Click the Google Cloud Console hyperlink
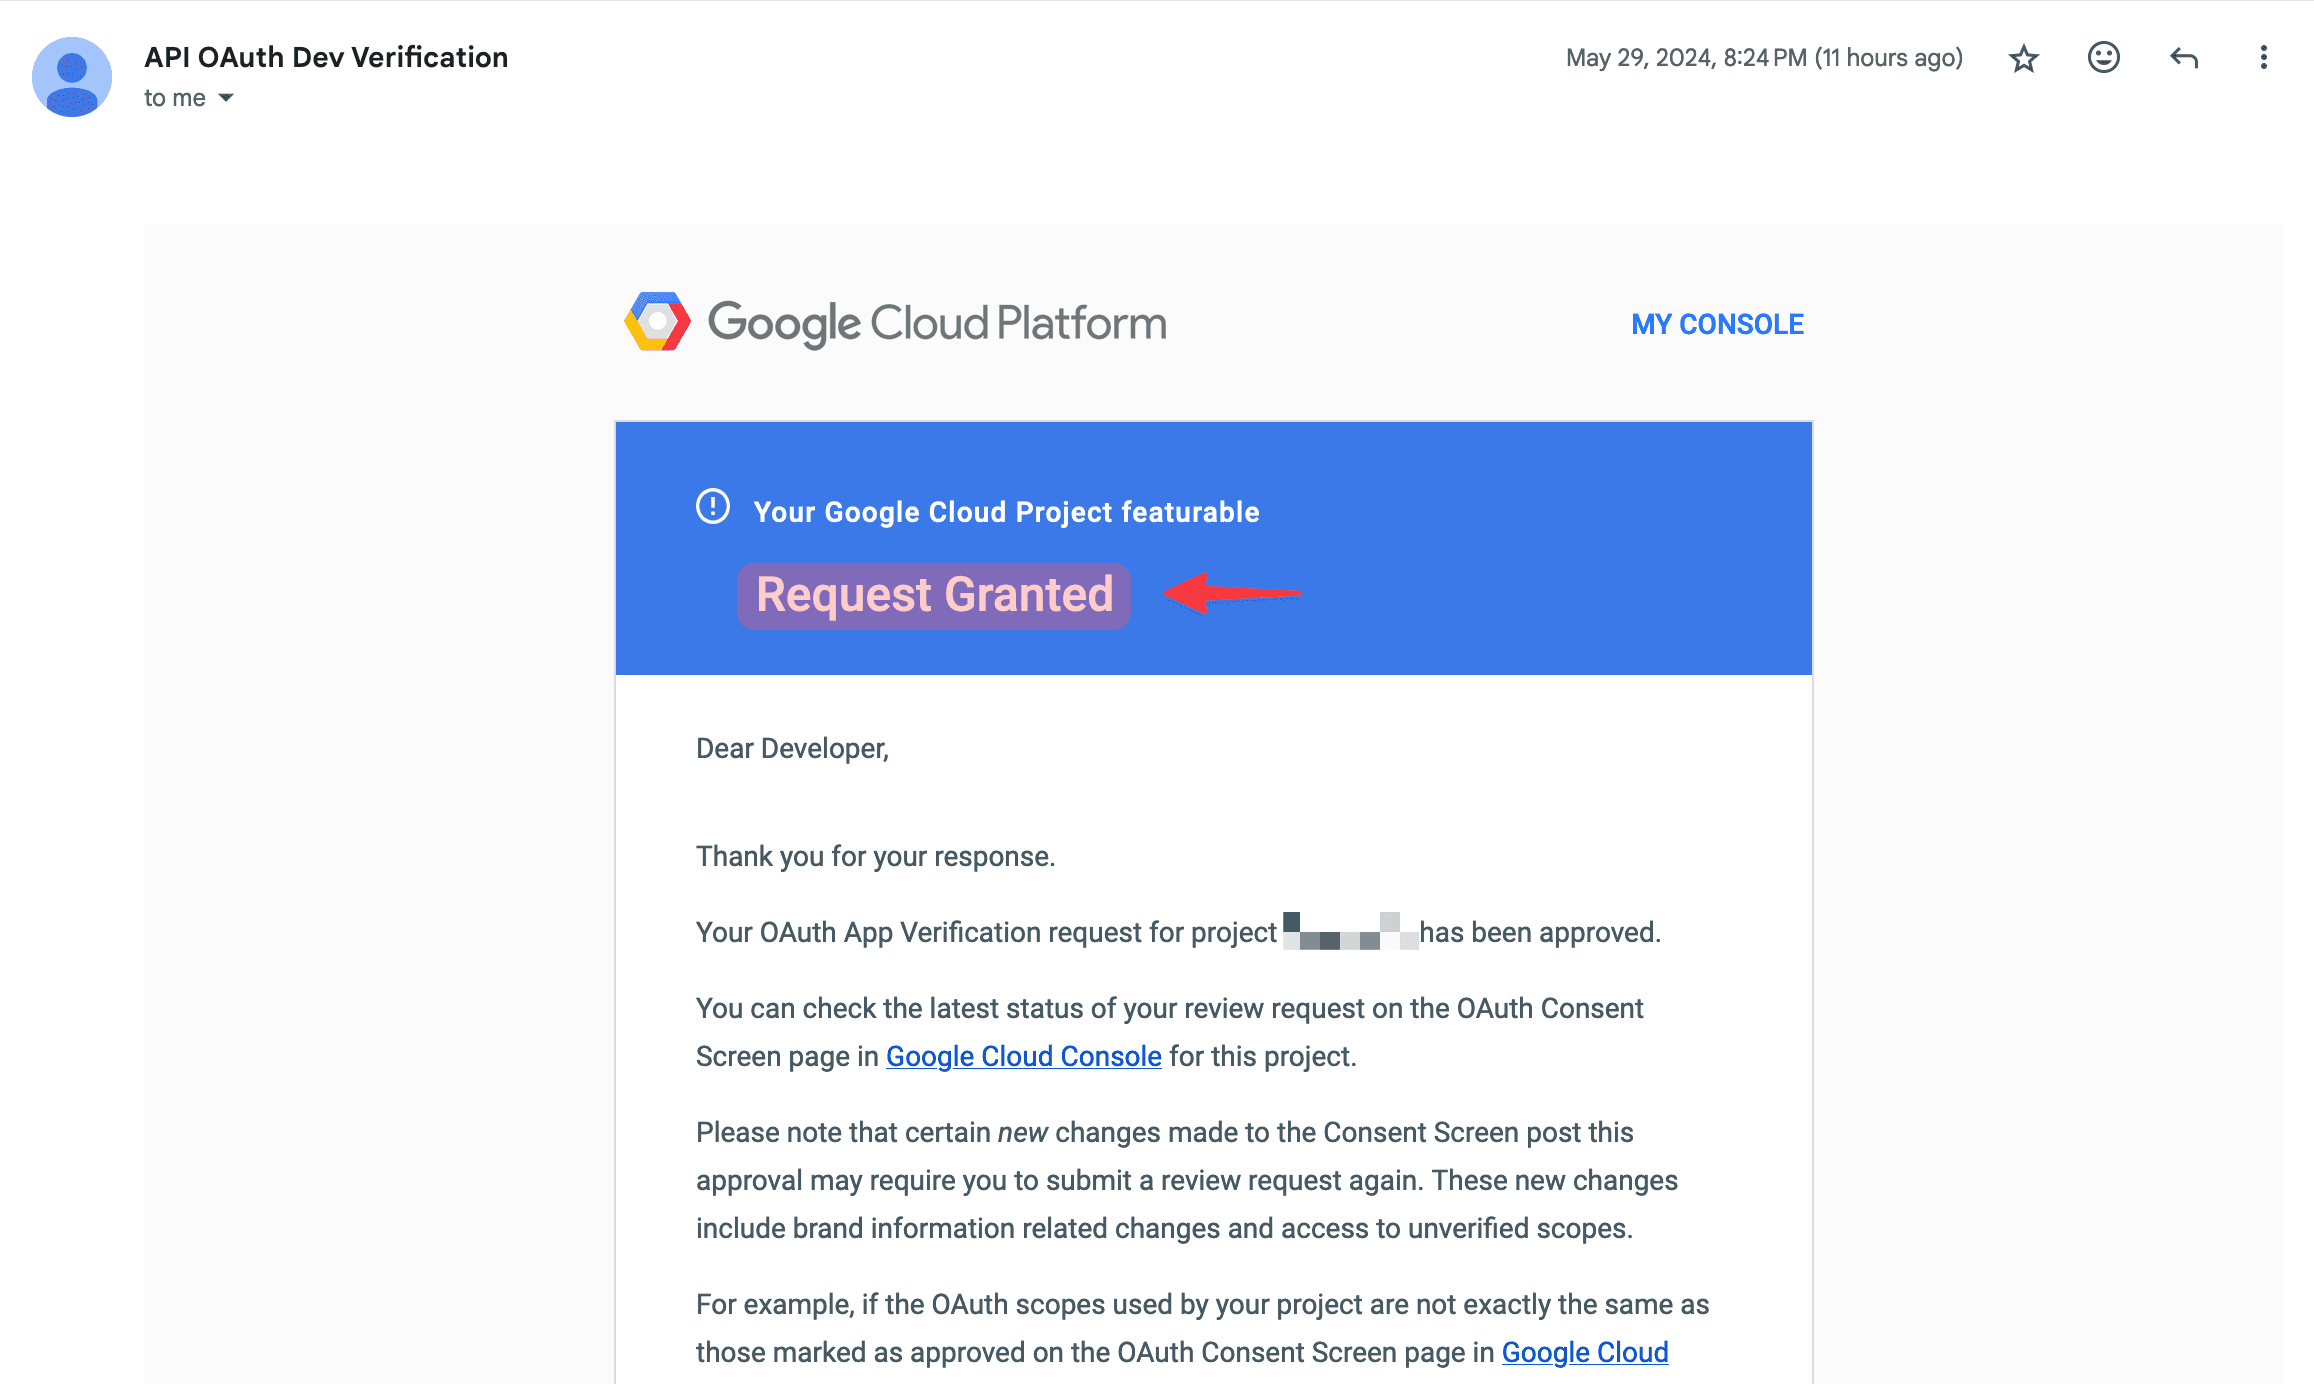 point(1021,1056)
